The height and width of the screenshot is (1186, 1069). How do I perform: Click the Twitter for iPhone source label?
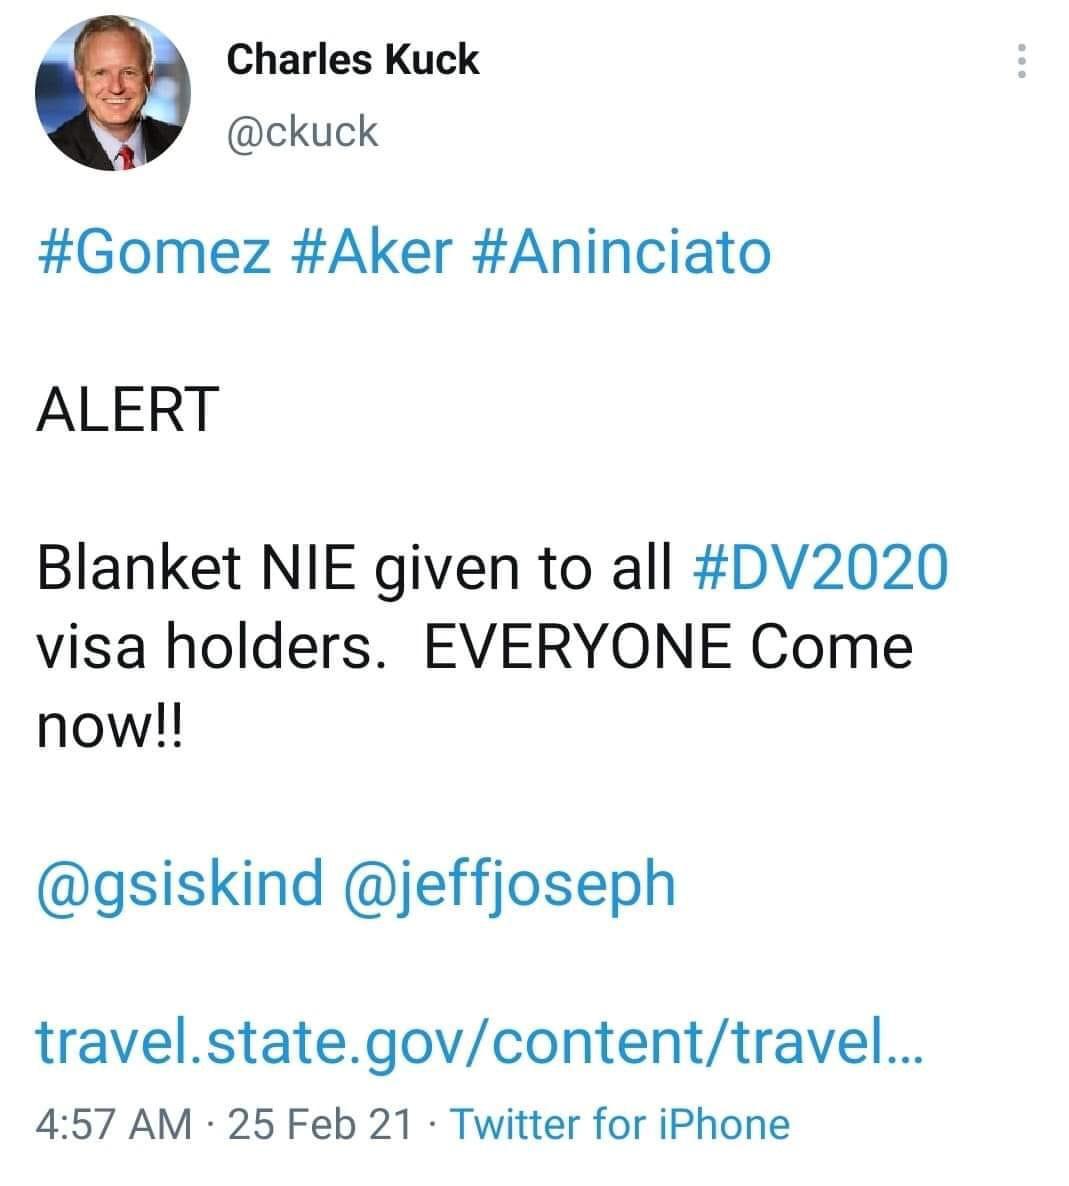click(x=620, y=1124)
